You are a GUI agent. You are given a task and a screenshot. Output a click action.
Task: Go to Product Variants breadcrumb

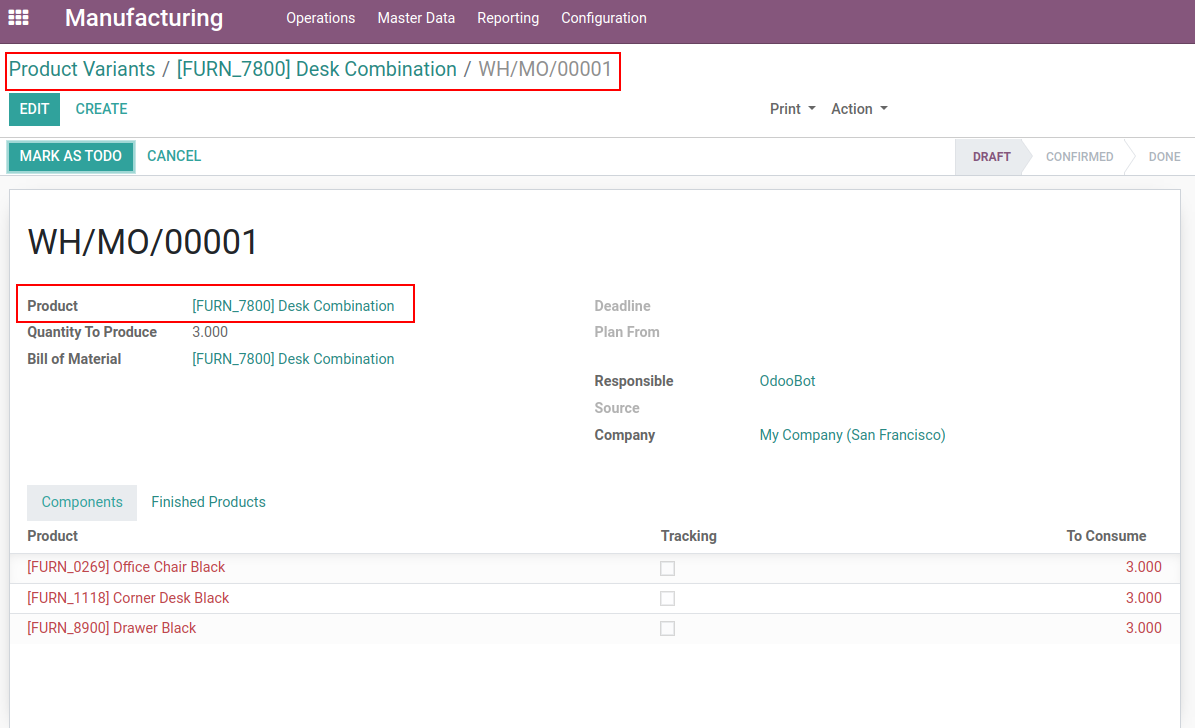[x=82, y=69]
